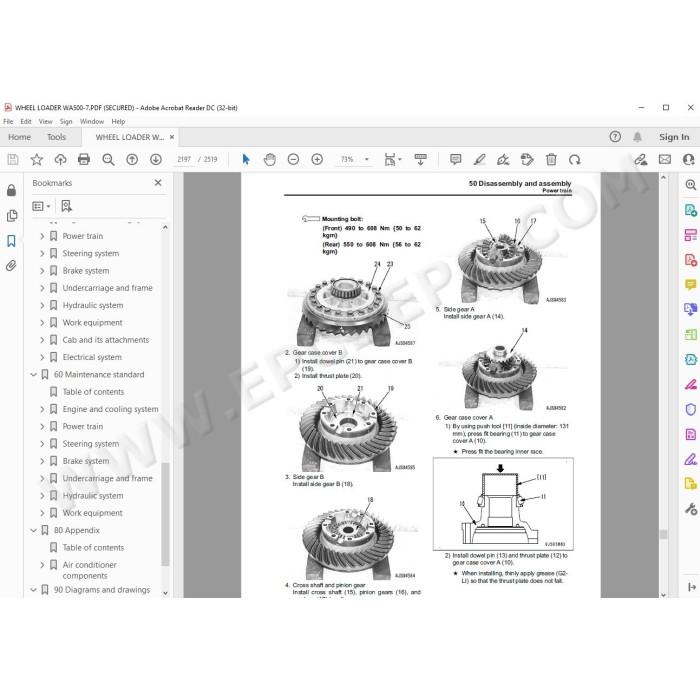Open the File menu
The width and height of the screenshot is (700, 700).
(x=8, y=121)
